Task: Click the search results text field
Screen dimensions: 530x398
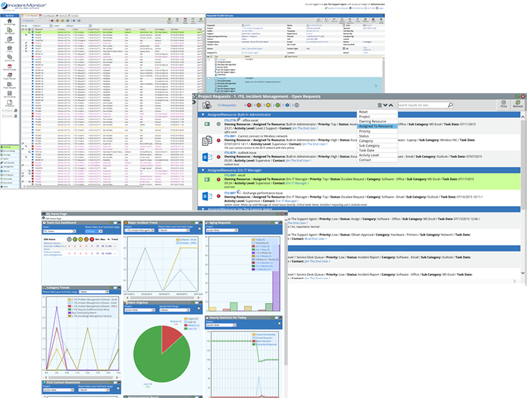Action: [x=422, y=105]
